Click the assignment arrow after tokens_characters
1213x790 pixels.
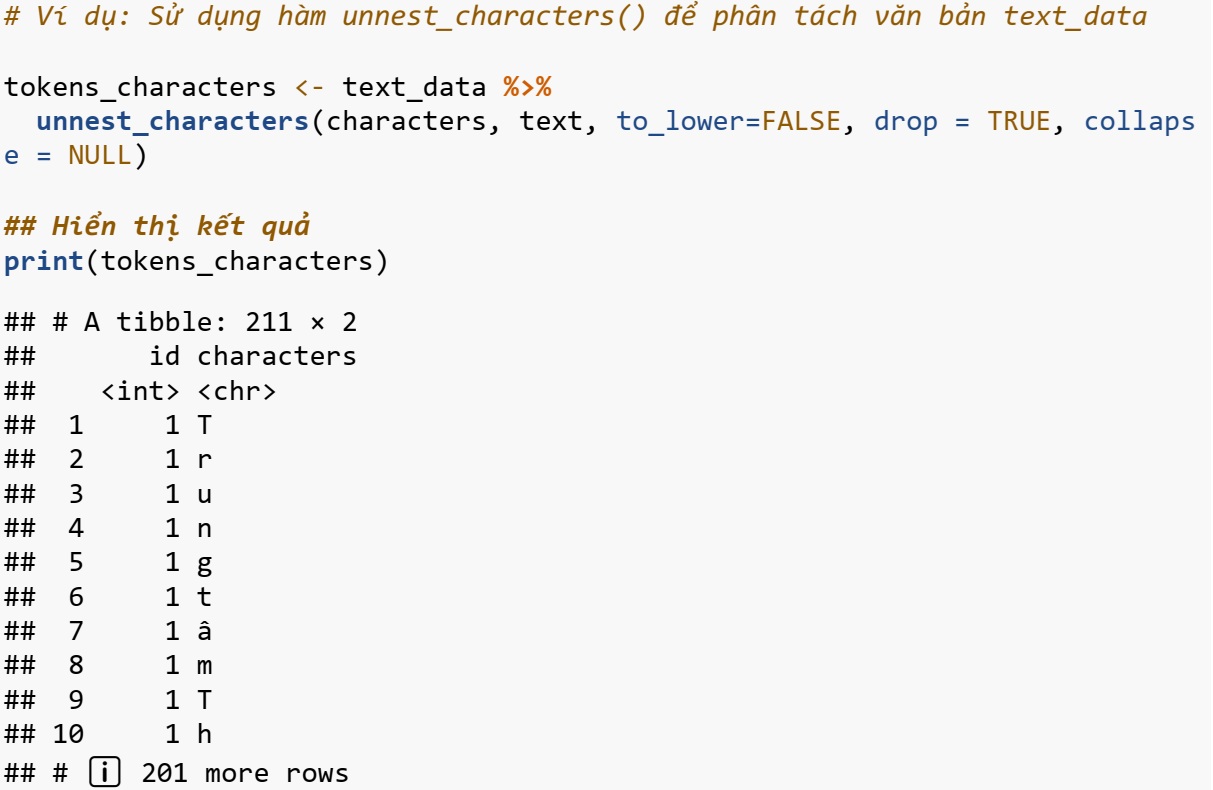tap(309, 87)
